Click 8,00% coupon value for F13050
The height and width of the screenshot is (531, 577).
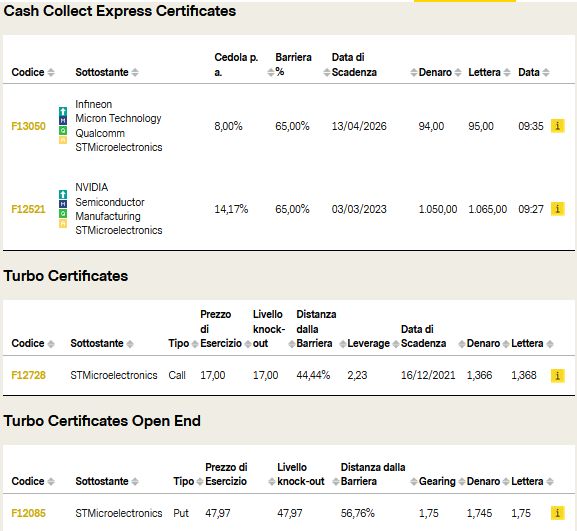click(228, 126)
